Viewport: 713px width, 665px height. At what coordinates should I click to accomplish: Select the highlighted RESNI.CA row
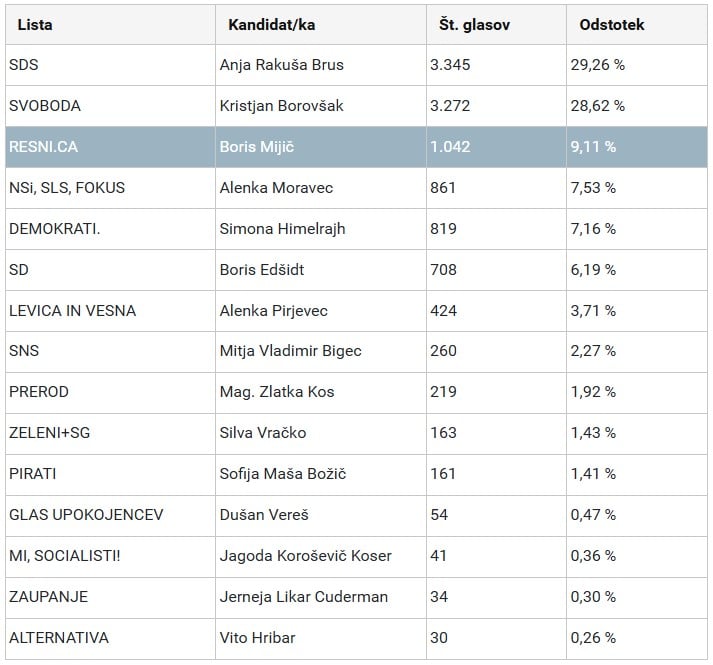(355, 147)
